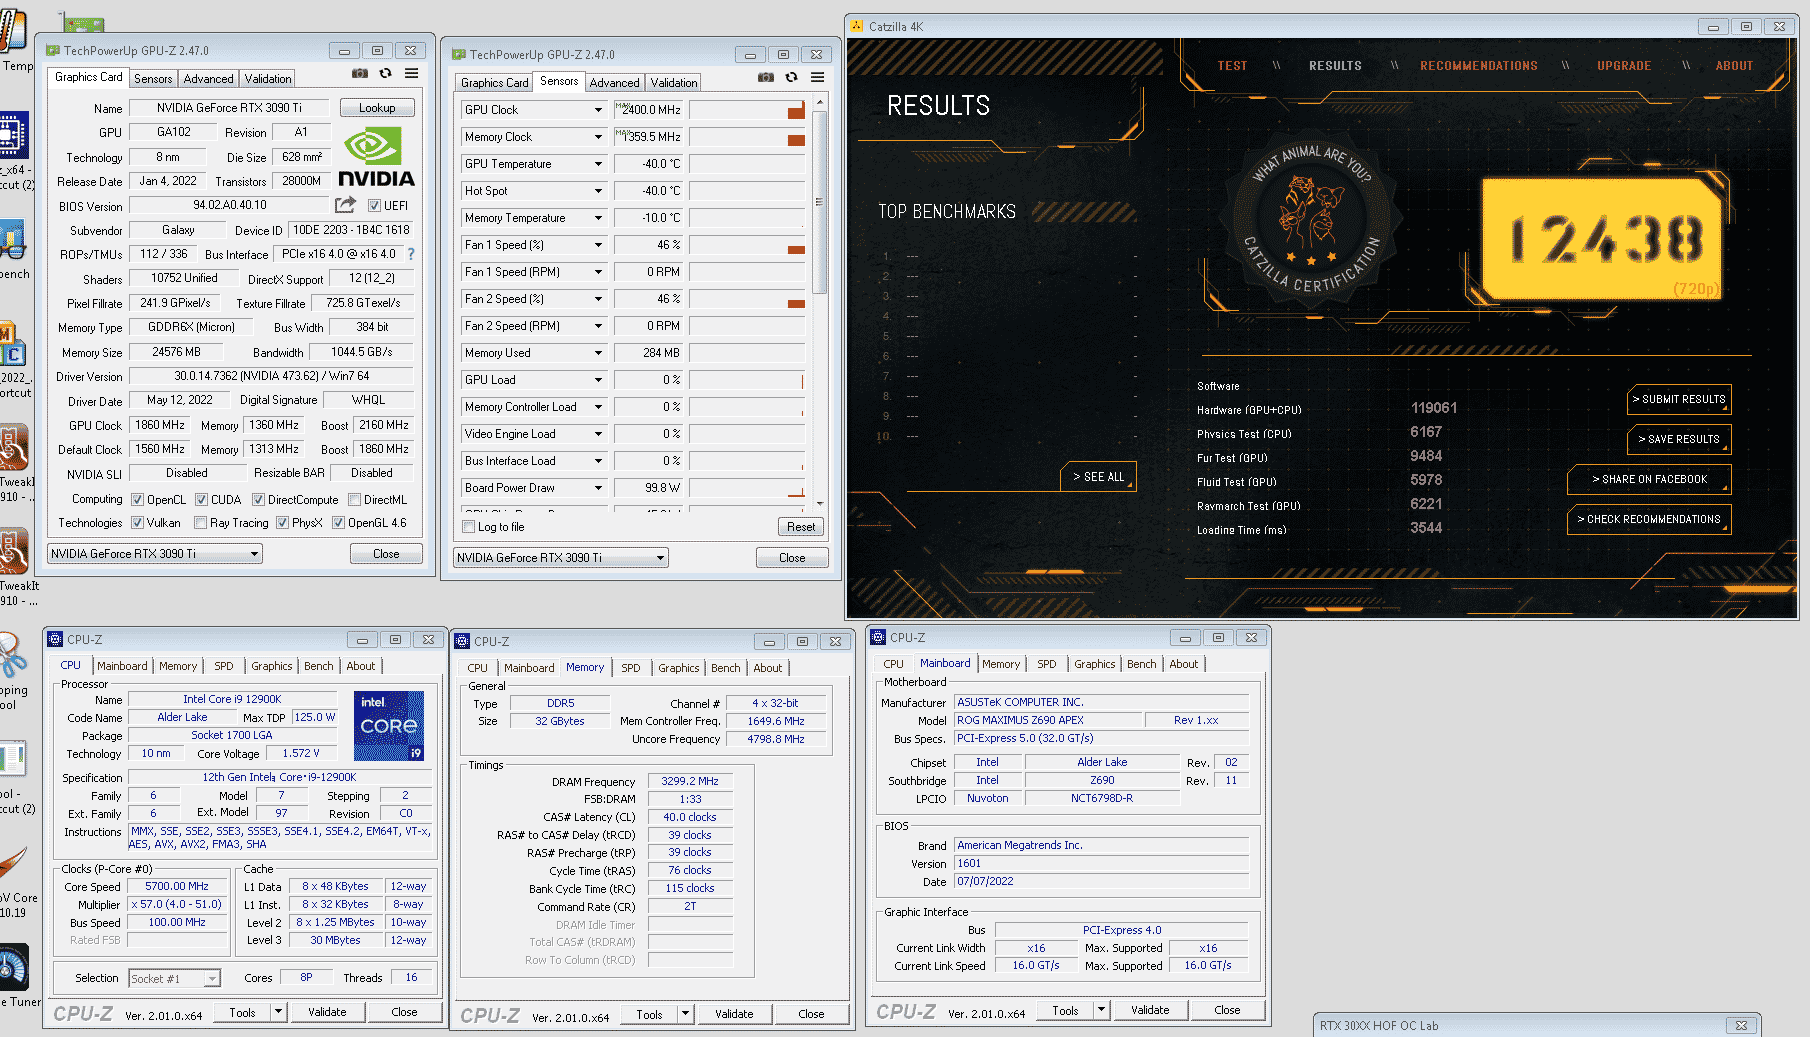Viewport: 1810px width, 1037px height.
Task: Click the Intel Core i9 logo in CPU-Z
Action: 389,725
